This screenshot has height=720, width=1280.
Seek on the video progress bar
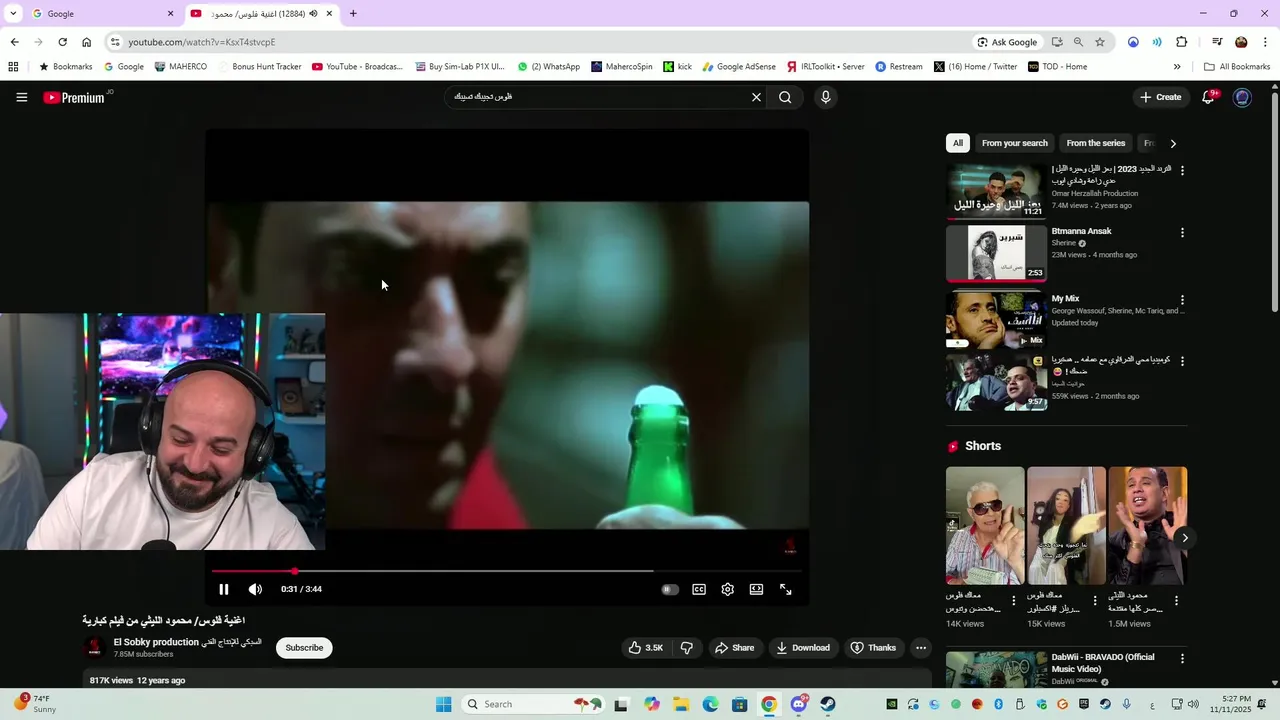click(x=507, y=571)
